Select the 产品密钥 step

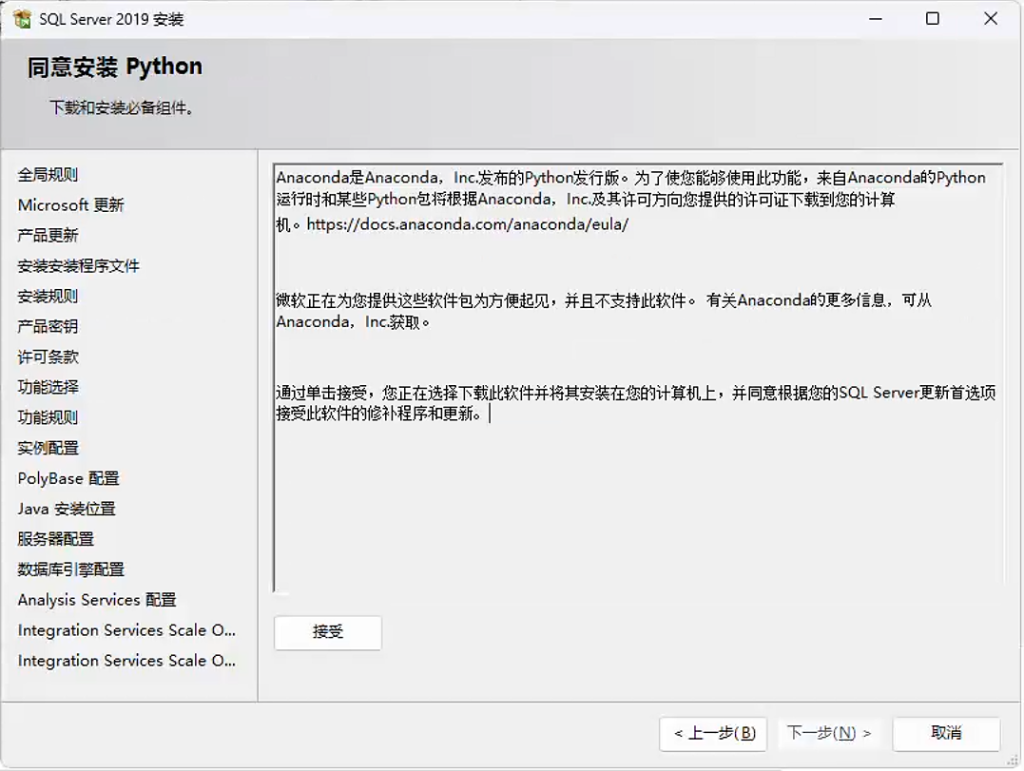point(48,326)
